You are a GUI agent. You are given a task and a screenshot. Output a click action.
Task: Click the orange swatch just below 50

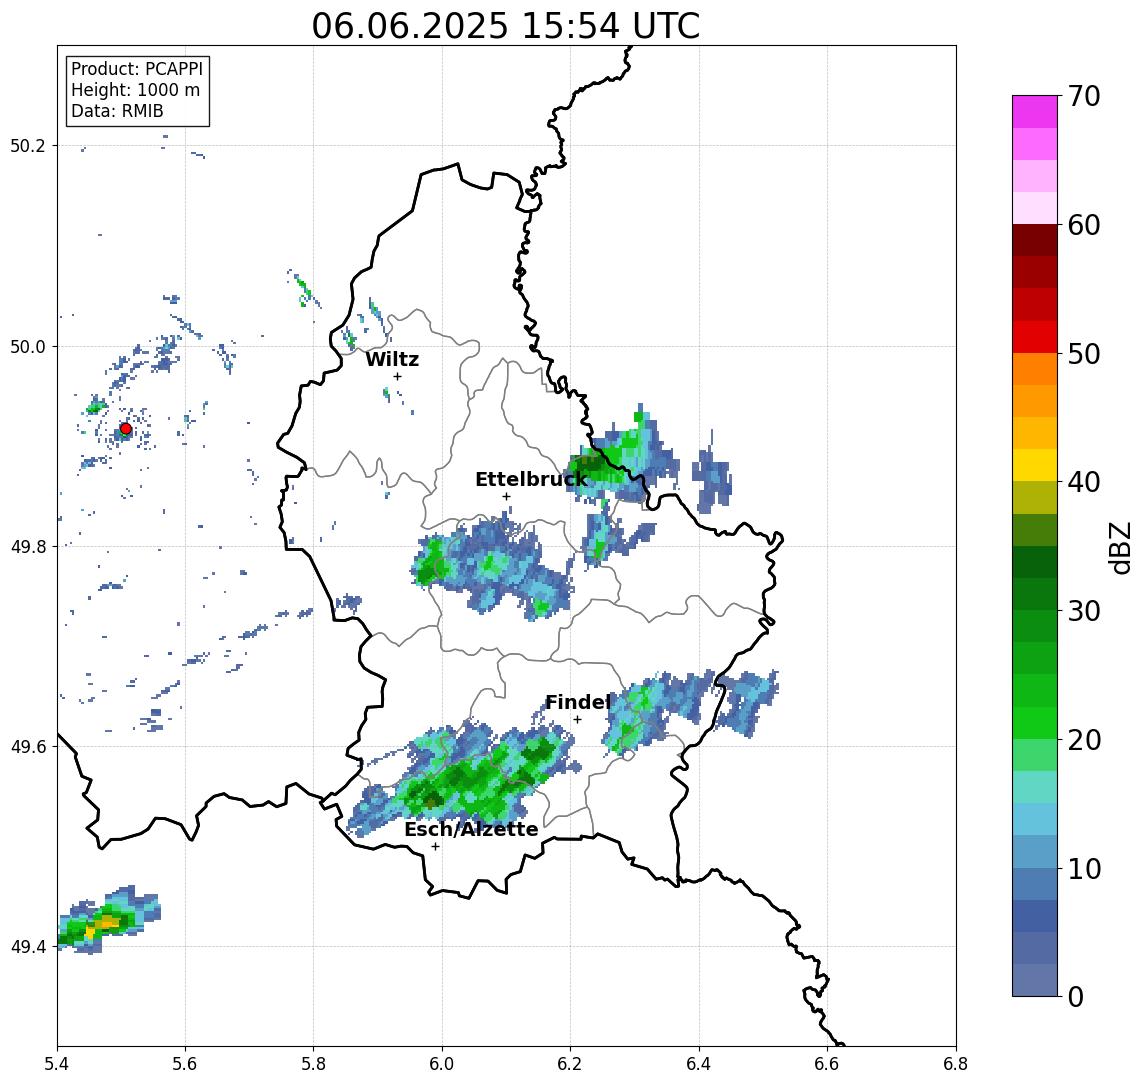[x=1035, y=369]
